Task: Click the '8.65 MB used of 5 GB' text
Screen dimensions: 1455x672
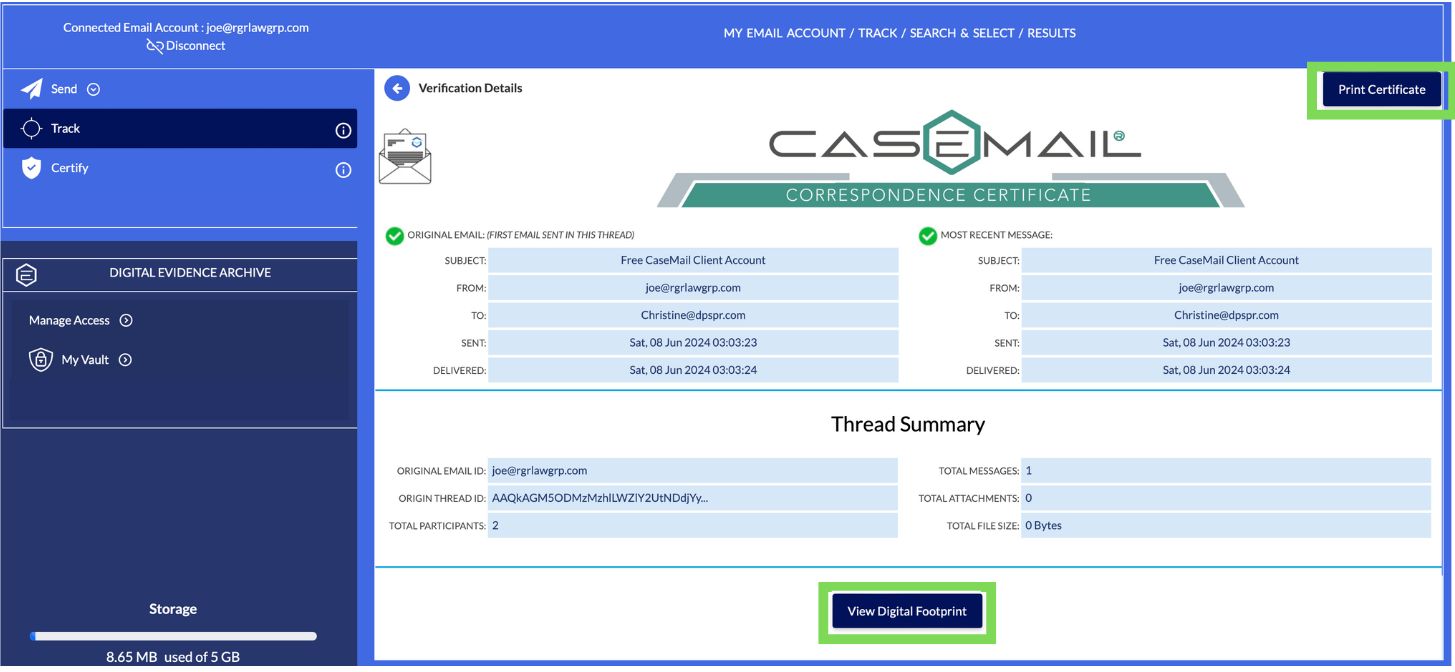Action: [x=173, y=658]
